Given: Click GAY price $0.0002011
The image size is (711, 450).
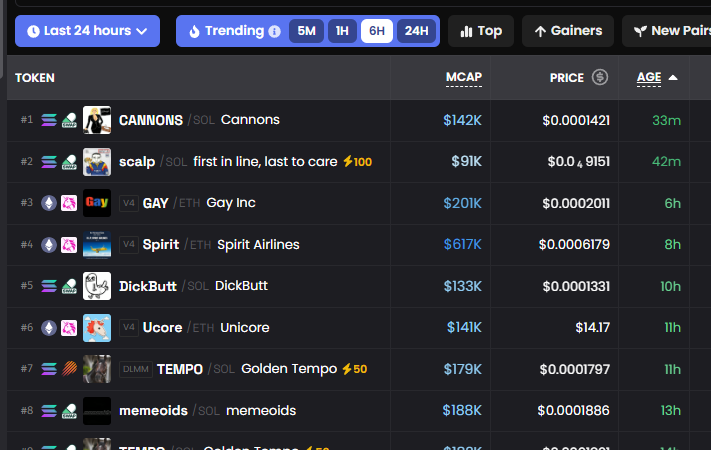Looking at the screenshot, I should pyautogui.click(x=576, y=203).
